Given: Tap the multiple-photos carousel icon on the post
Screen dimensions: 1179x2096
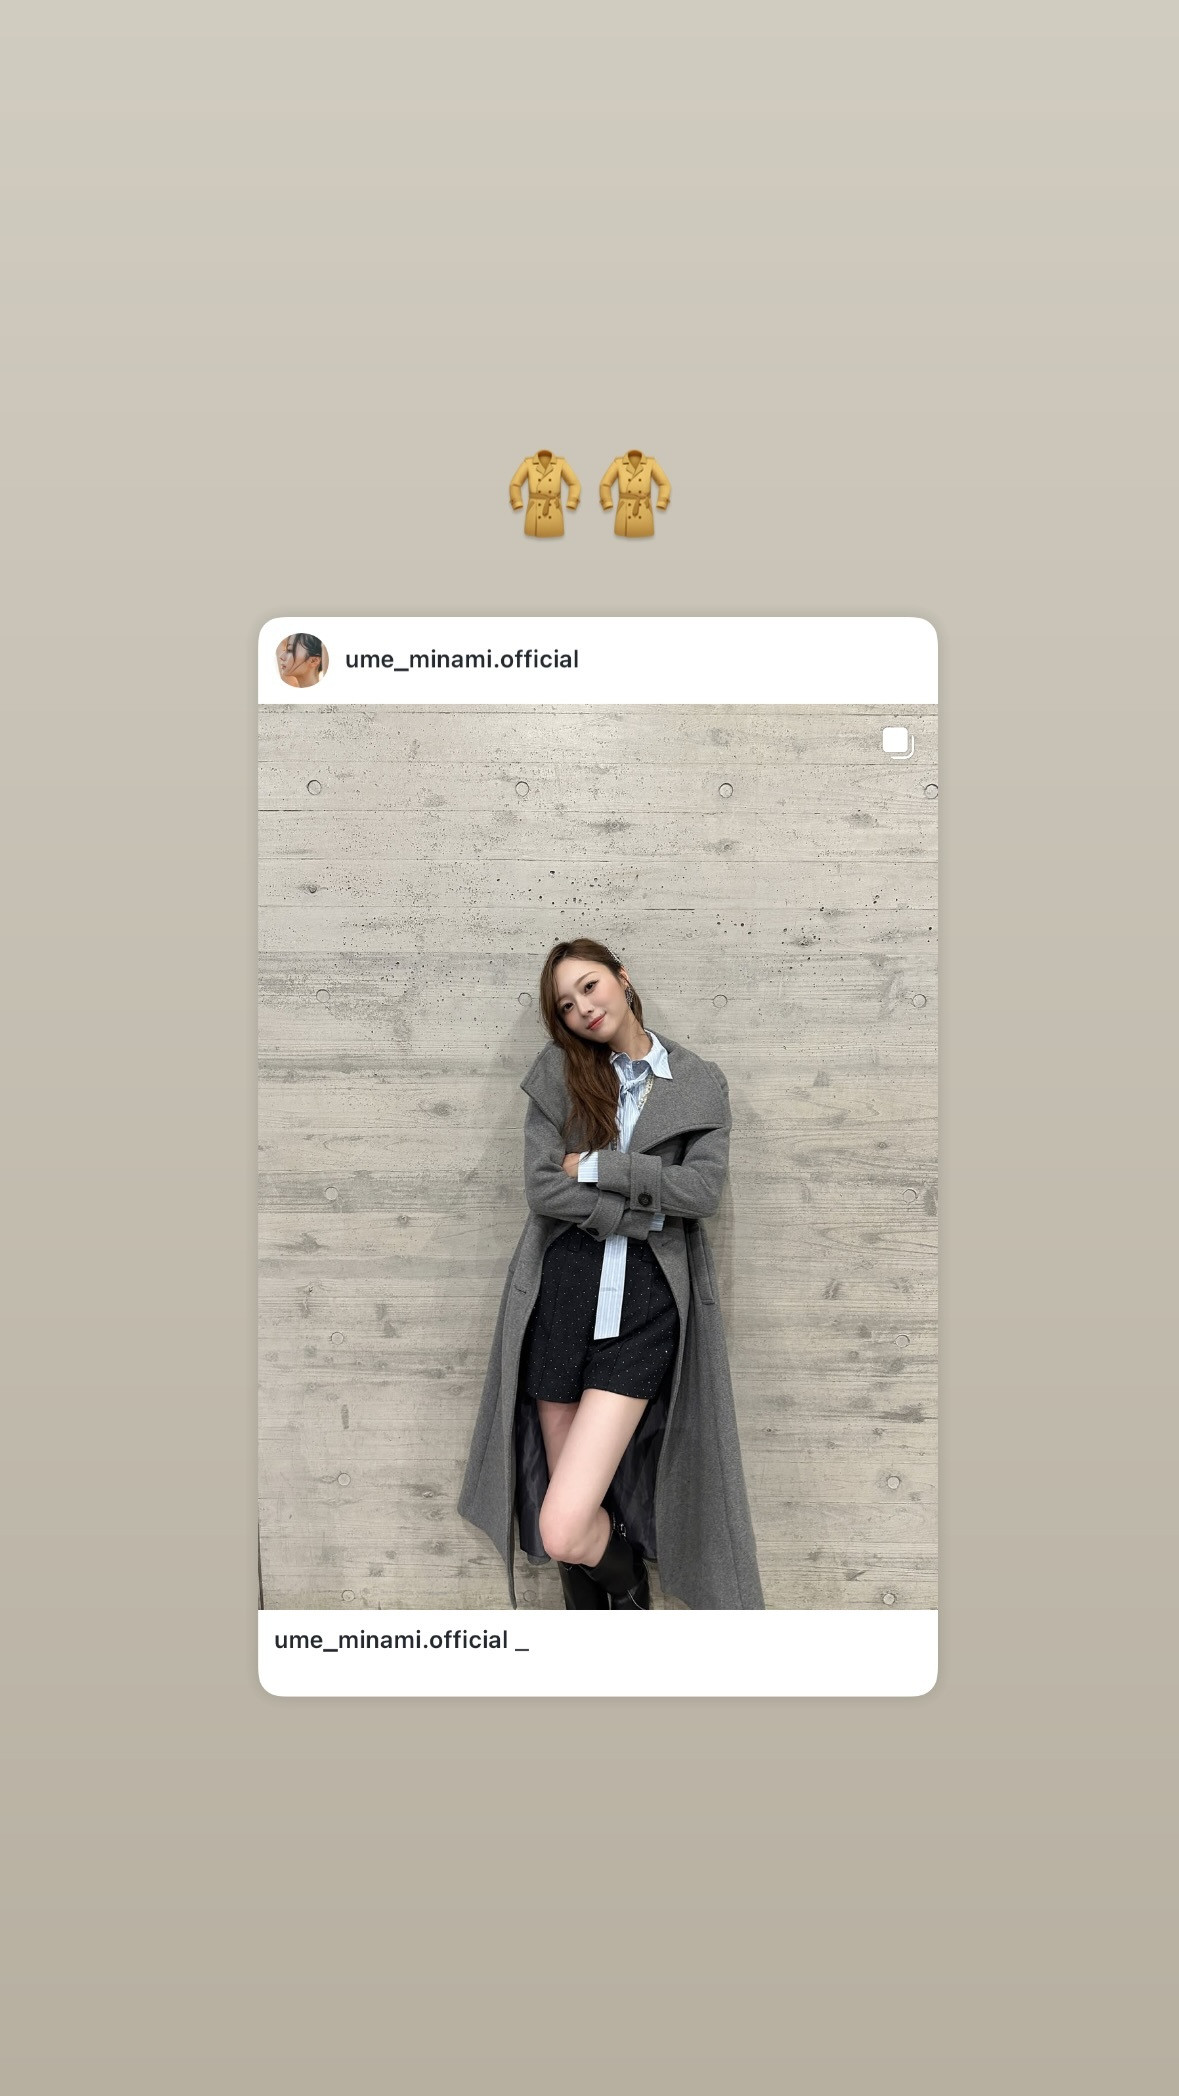Looking at the screenshot, I should coord(897,743).
